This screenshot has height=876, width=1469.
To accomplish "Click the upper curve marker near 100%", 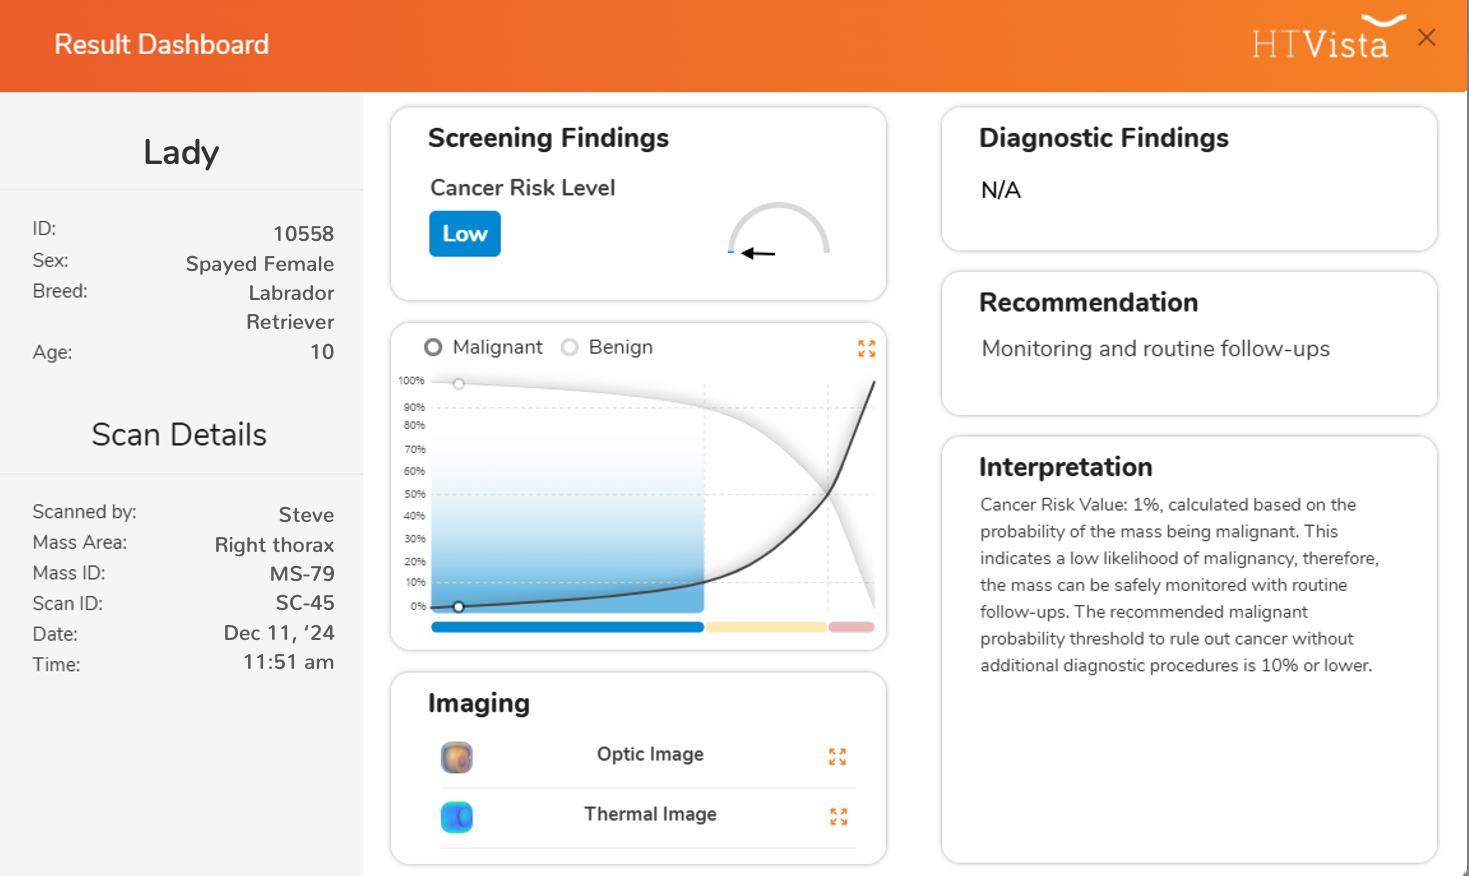I will click(x=459, y=384).
